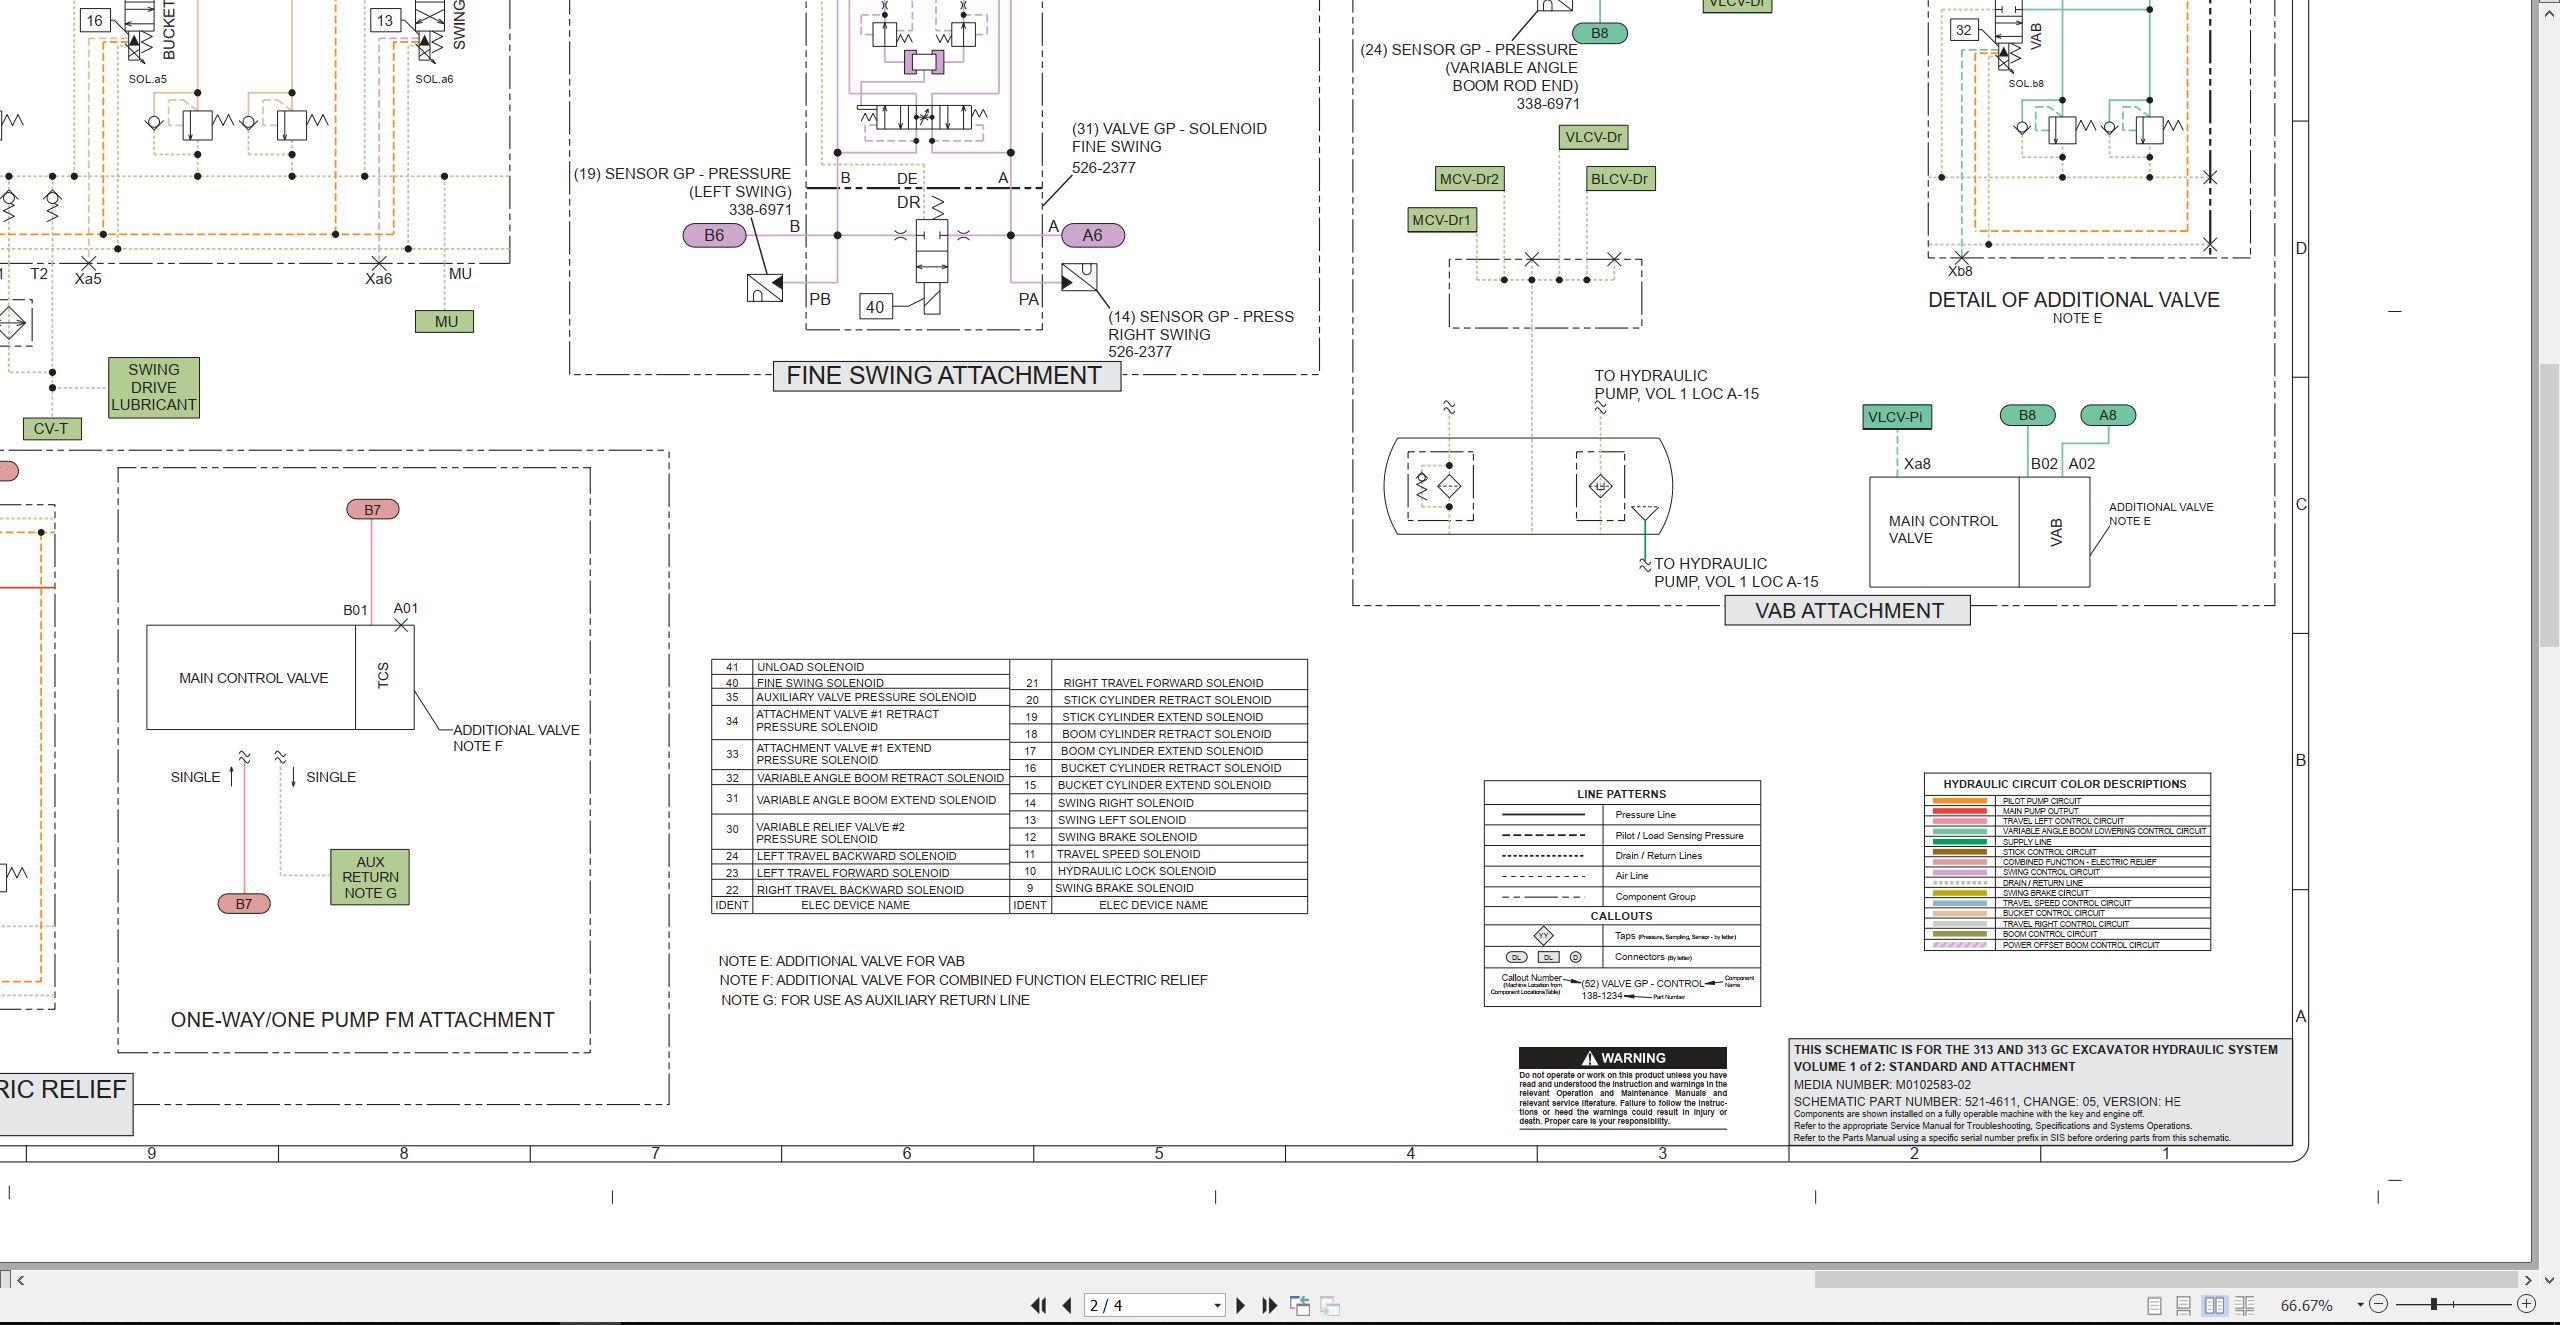
Task: Click the BLCV-Dr label box
Action: [x=1619, y=179]
